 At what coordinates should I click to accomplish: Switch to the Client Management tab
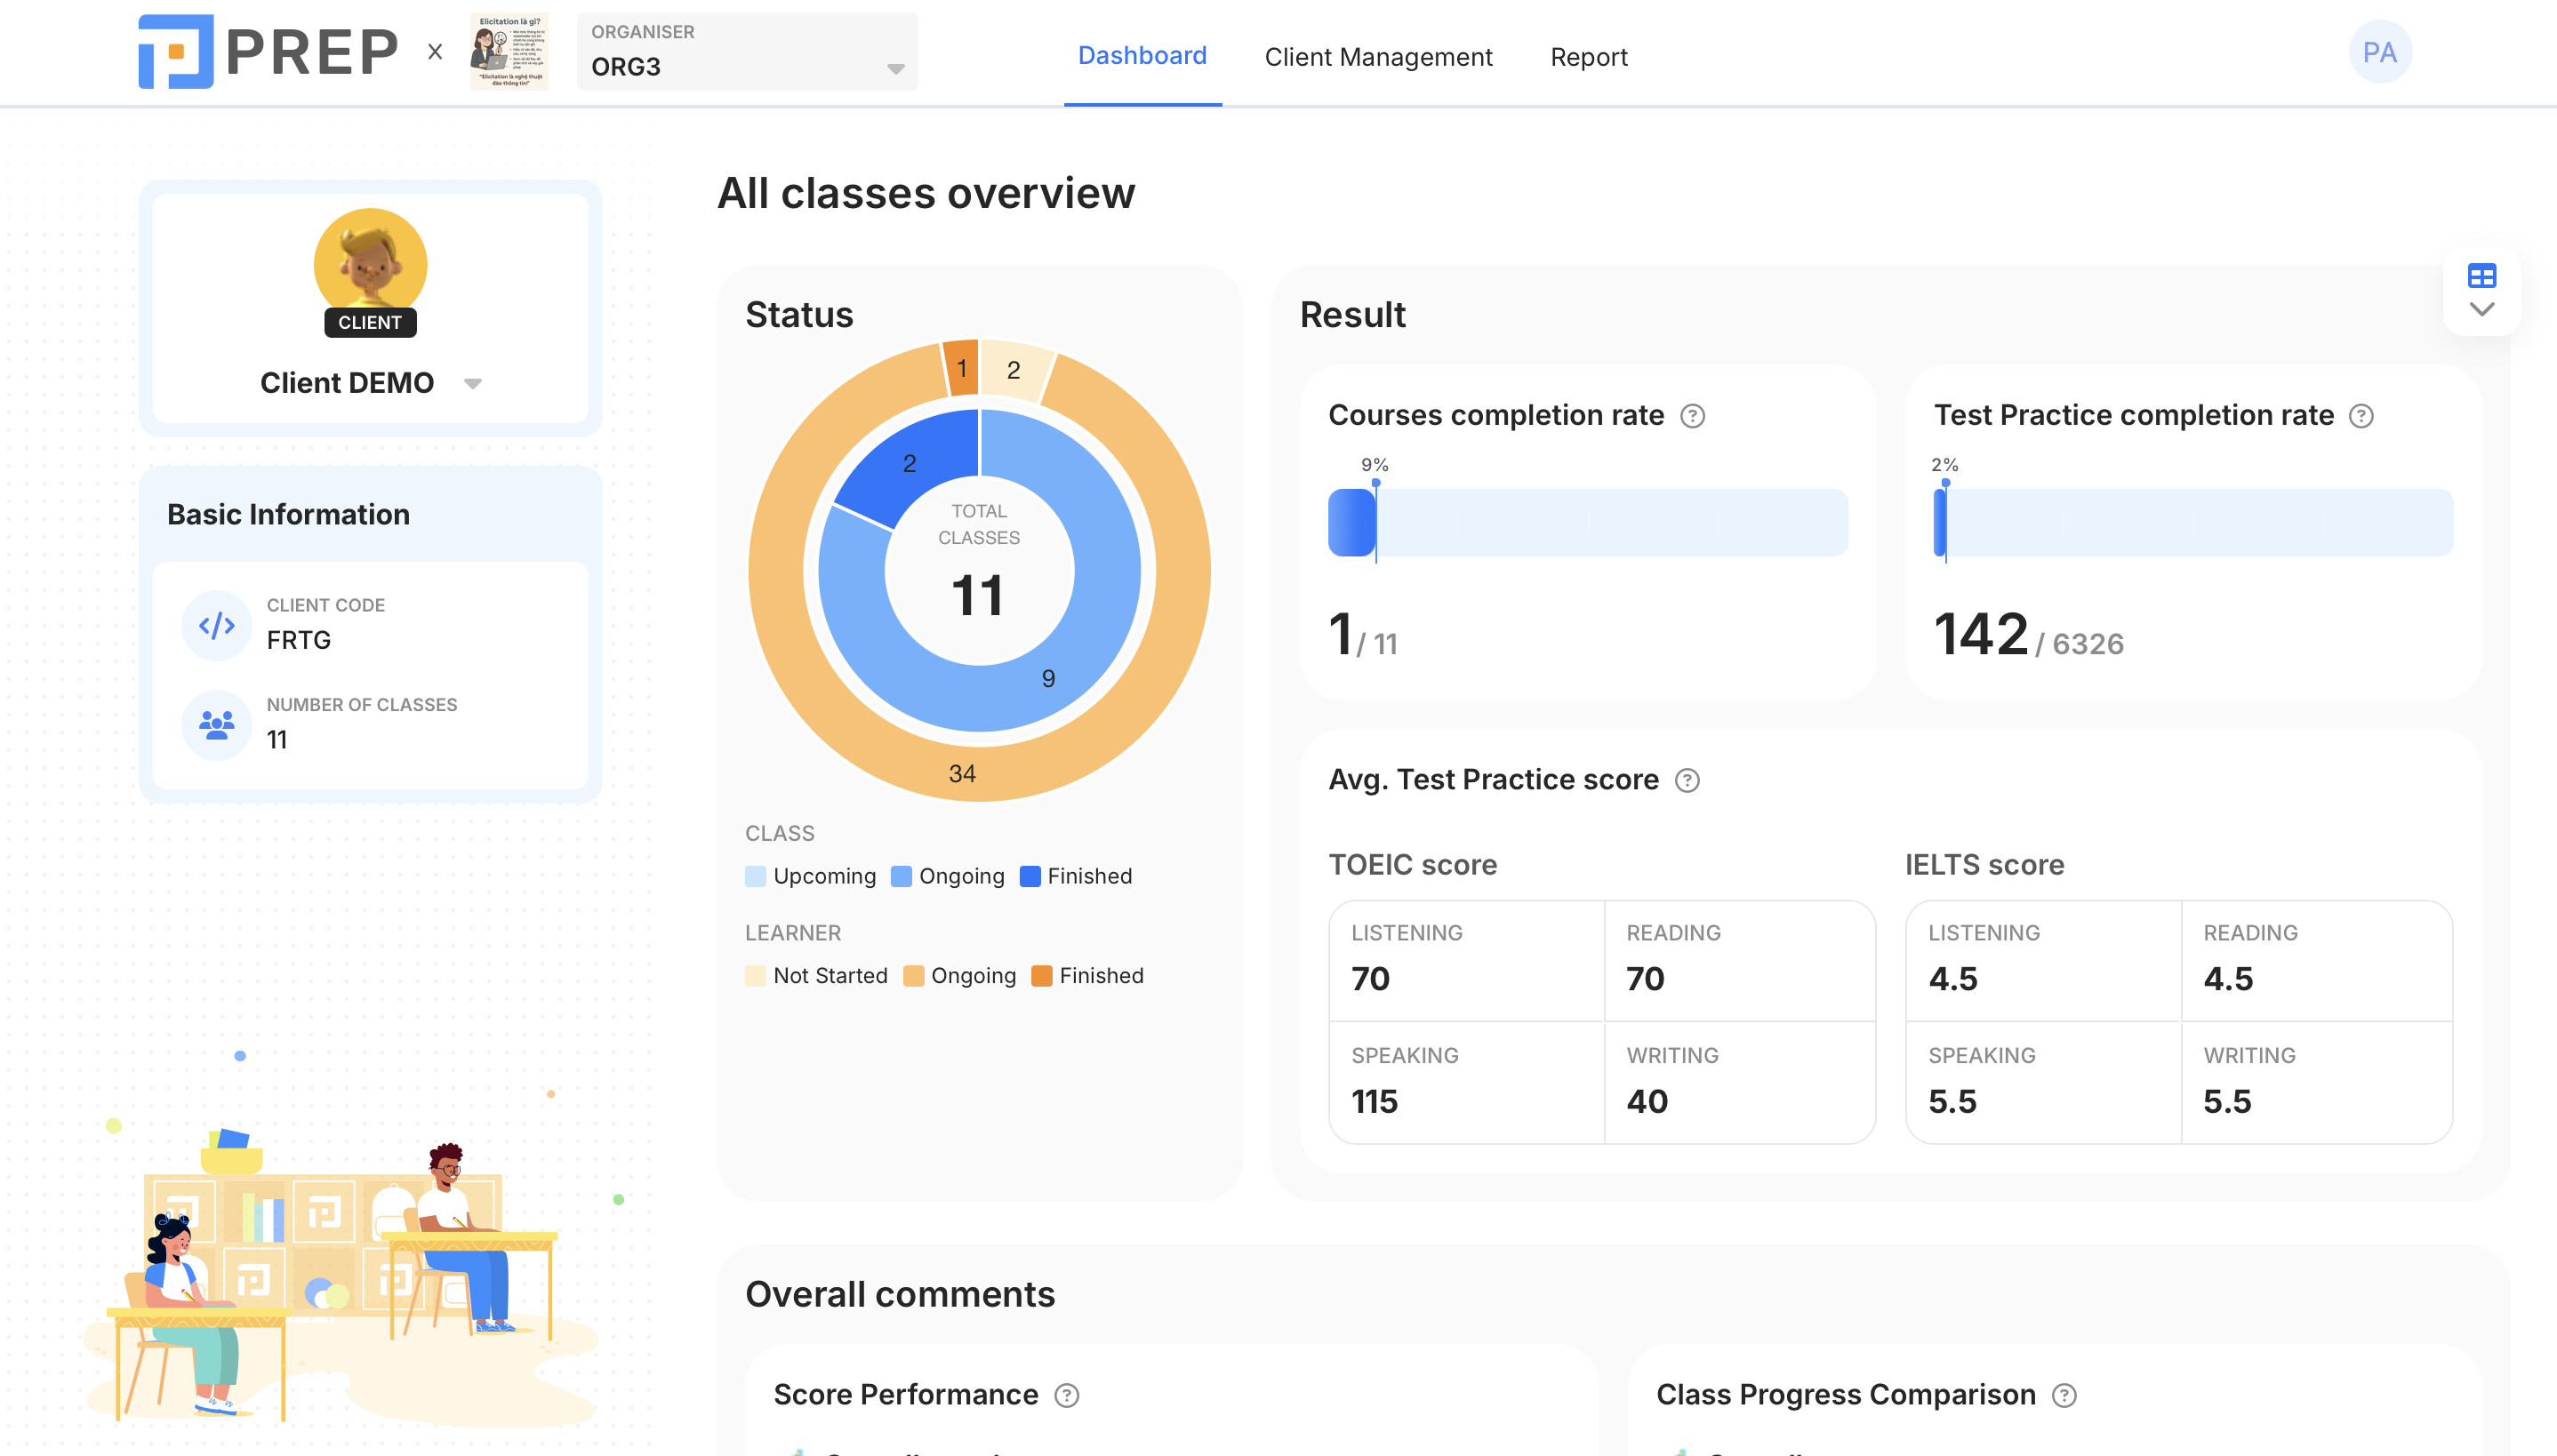1377,57
